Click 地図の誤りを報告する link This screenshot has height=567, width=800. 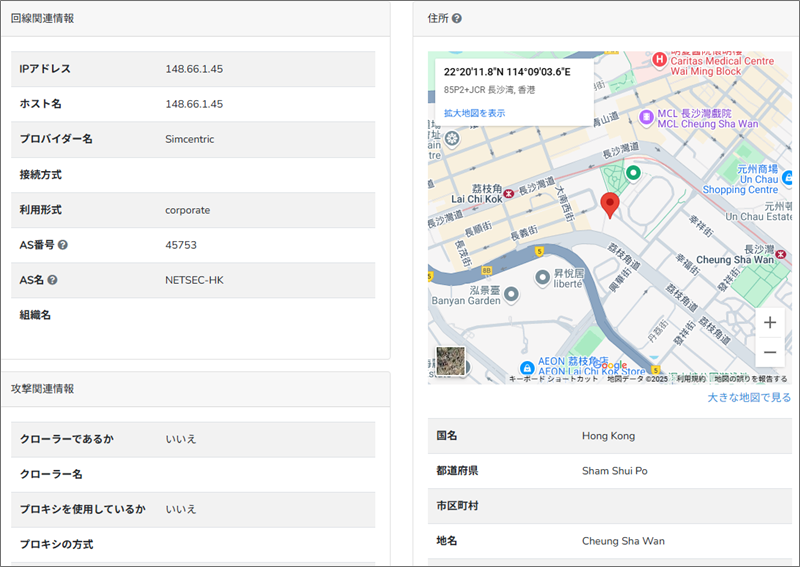[x=750, y=379]
